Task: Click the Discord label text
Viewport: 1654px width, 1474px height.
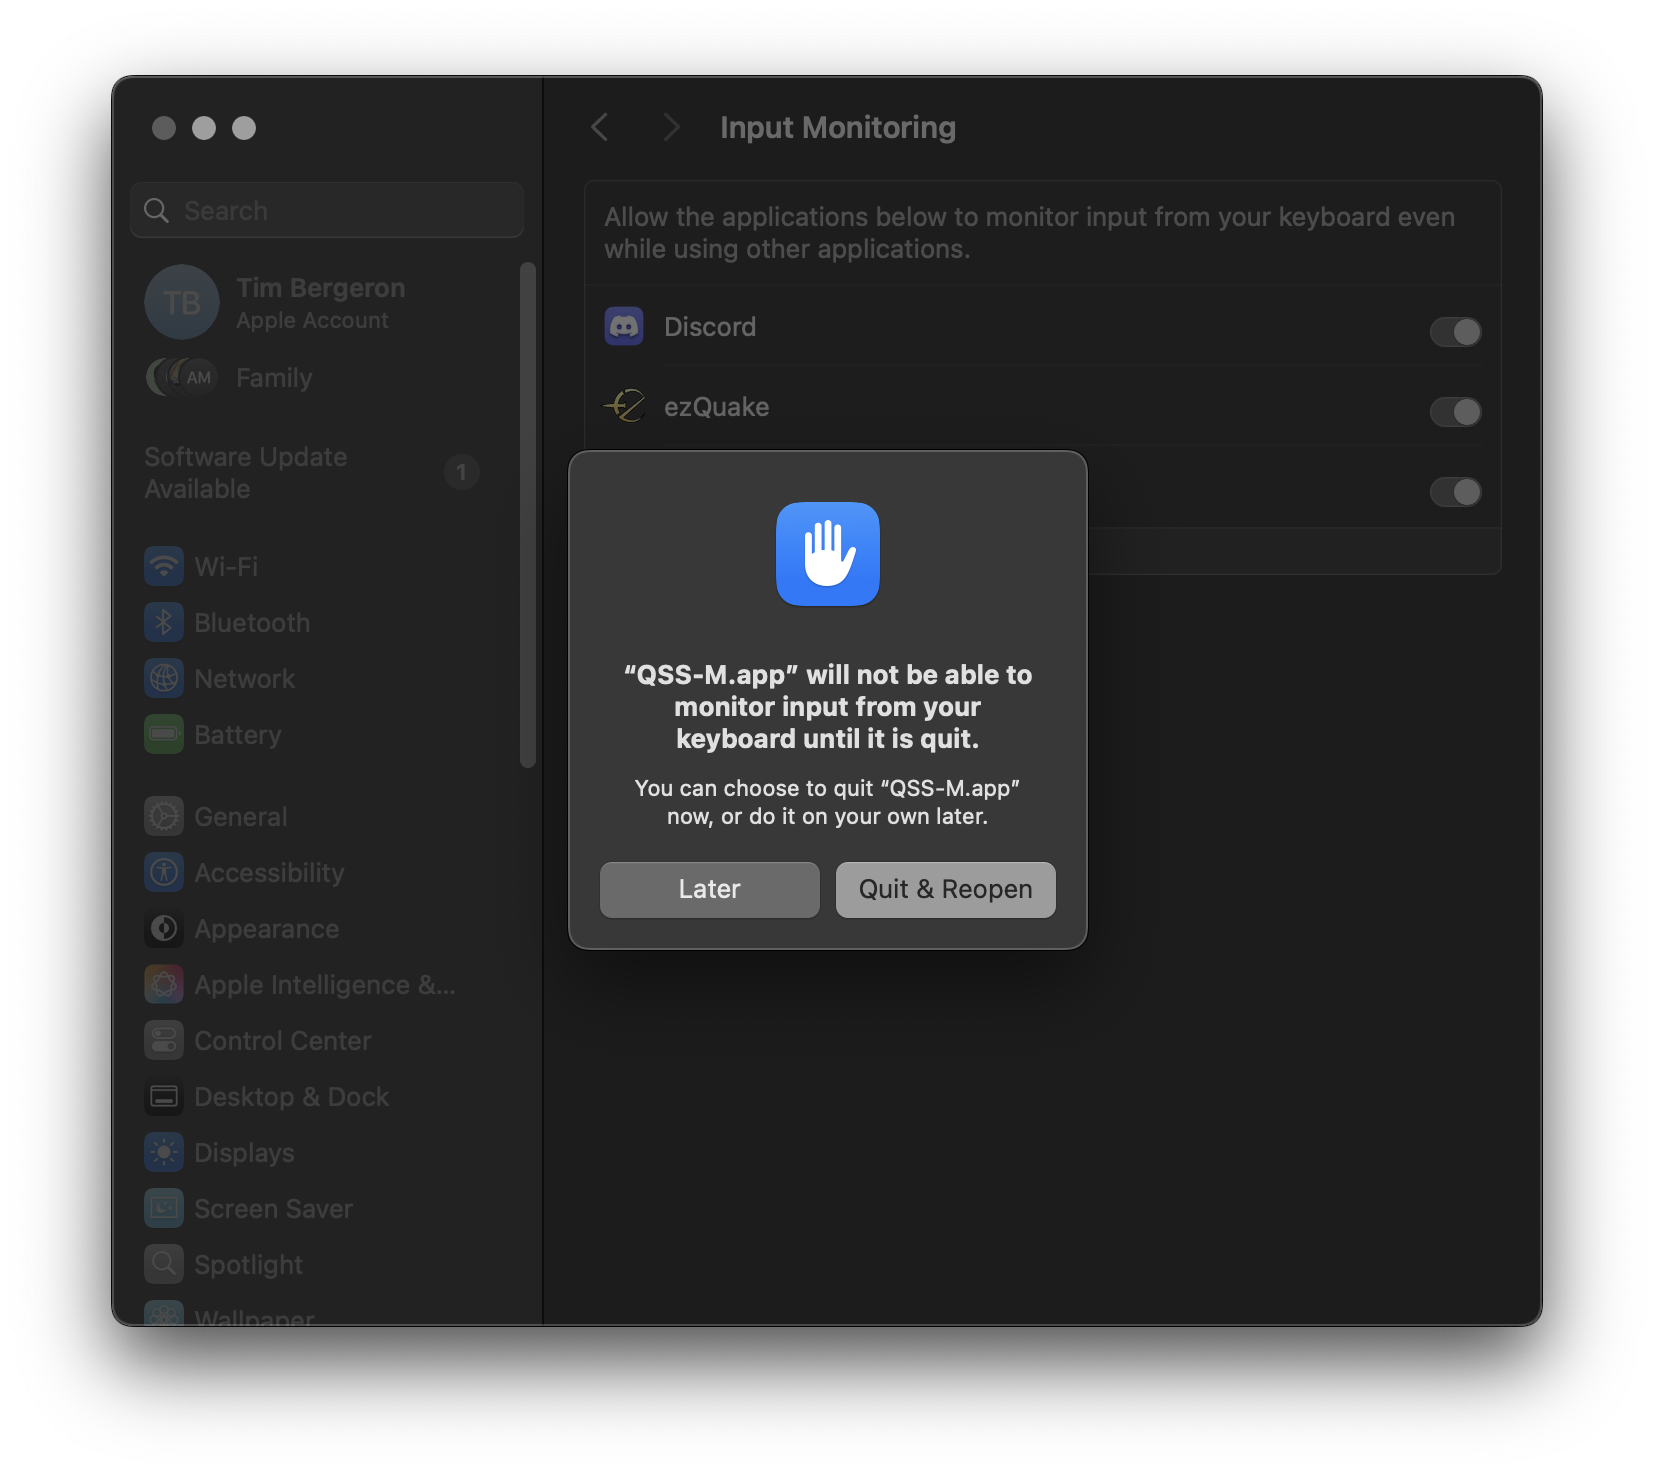Action: [710, 327]
